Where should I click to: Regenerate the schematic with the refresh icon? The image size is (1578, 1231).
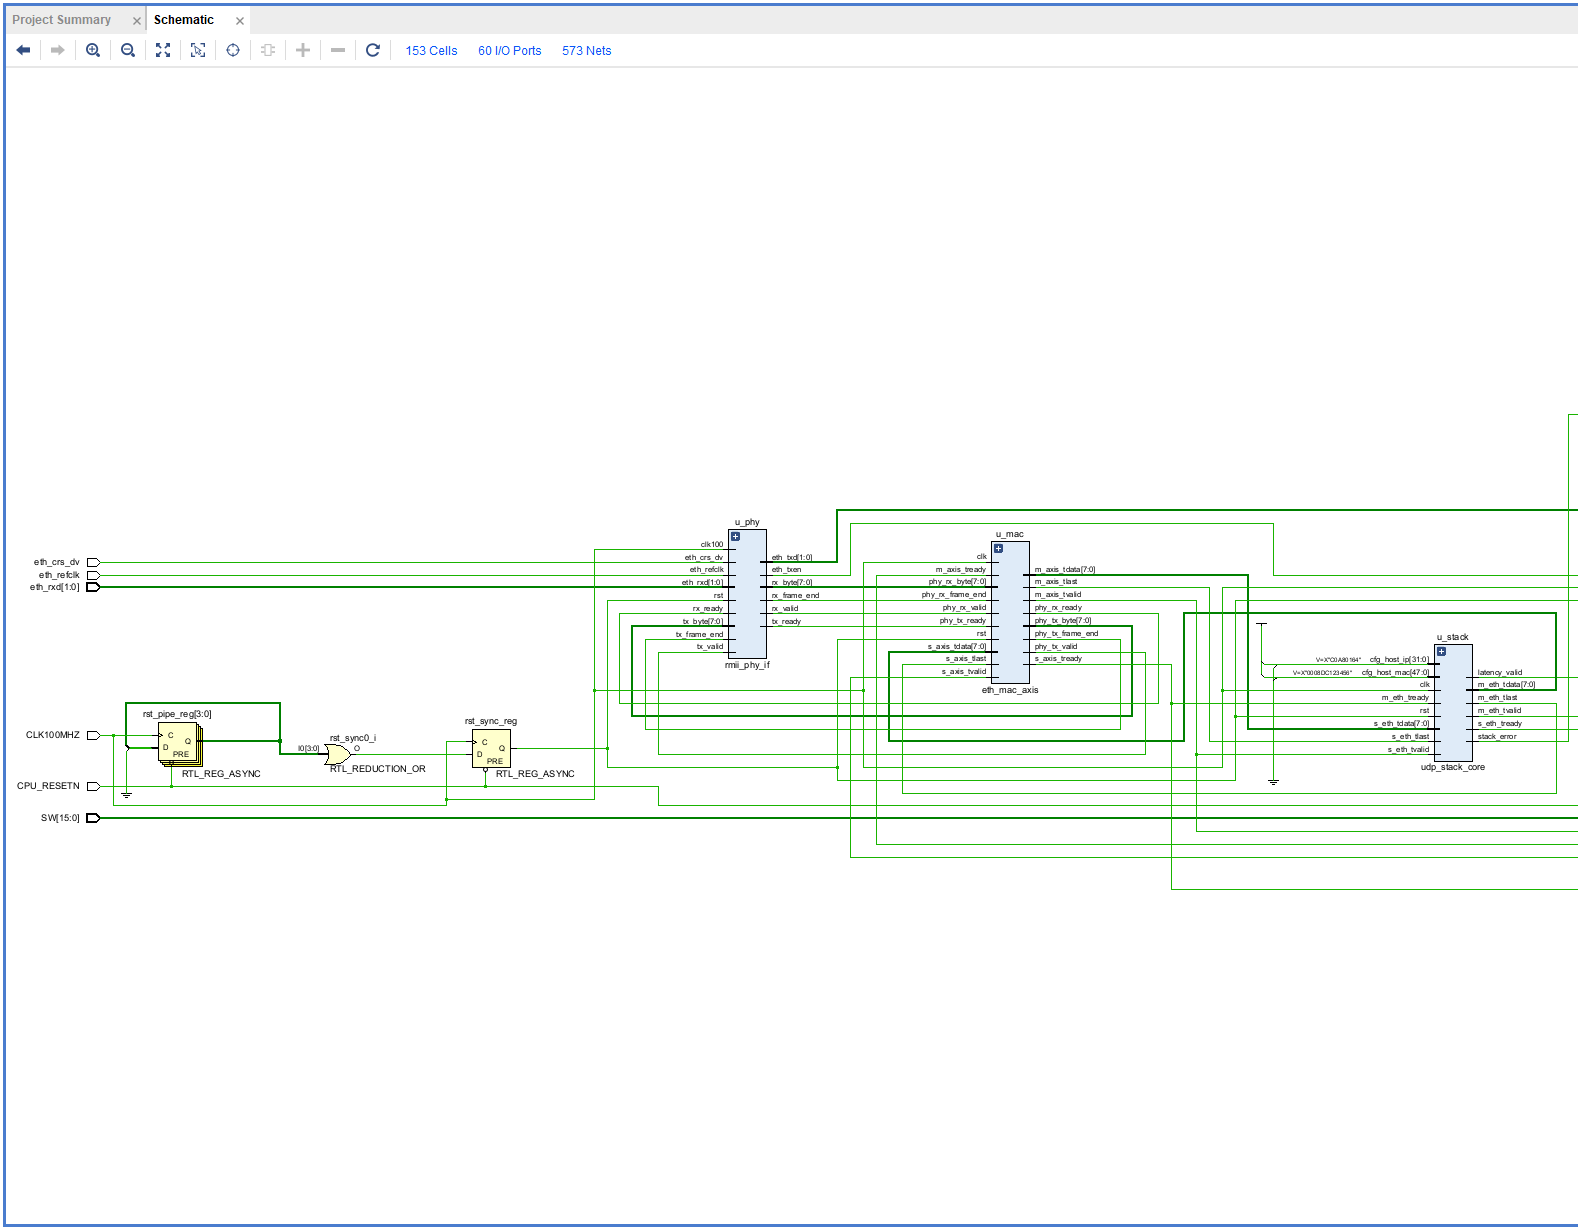(x=373, y=50)
